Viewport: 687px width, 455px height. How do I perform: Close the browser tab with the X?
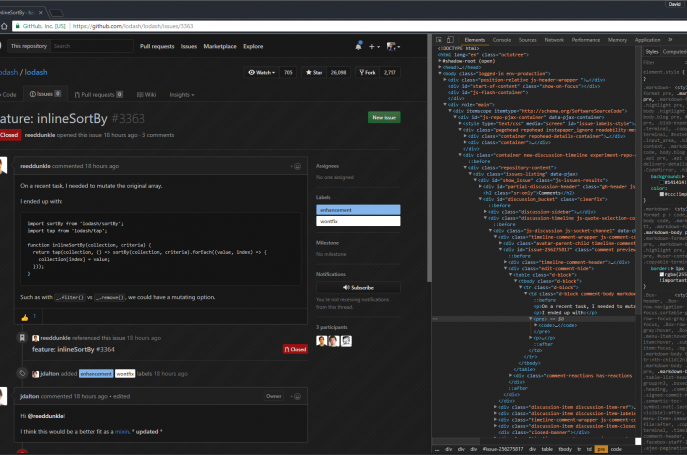click(40, 13)
